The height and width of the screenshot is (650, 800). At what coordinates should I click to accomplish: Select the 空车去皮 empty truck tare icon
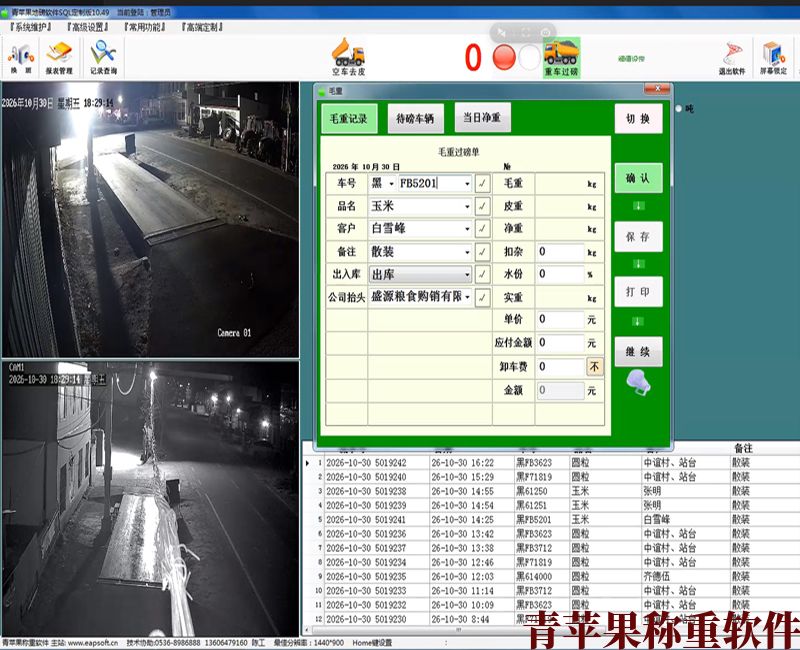coord(348,57)
